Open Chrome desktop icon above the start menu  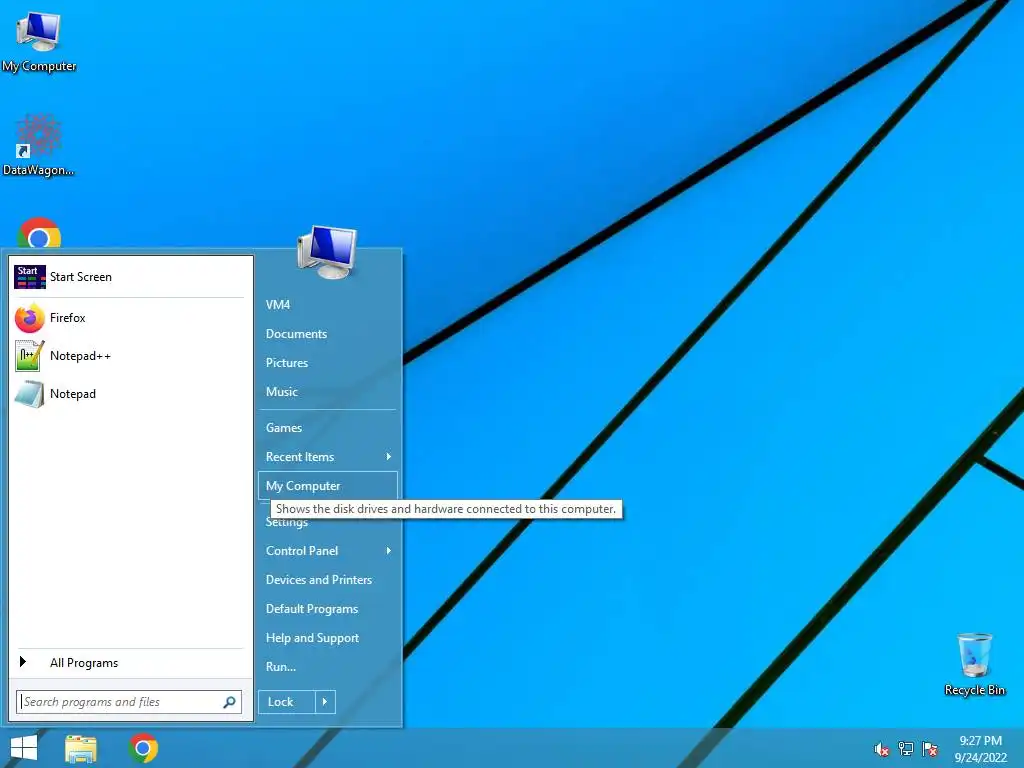[x=39, y=233]
